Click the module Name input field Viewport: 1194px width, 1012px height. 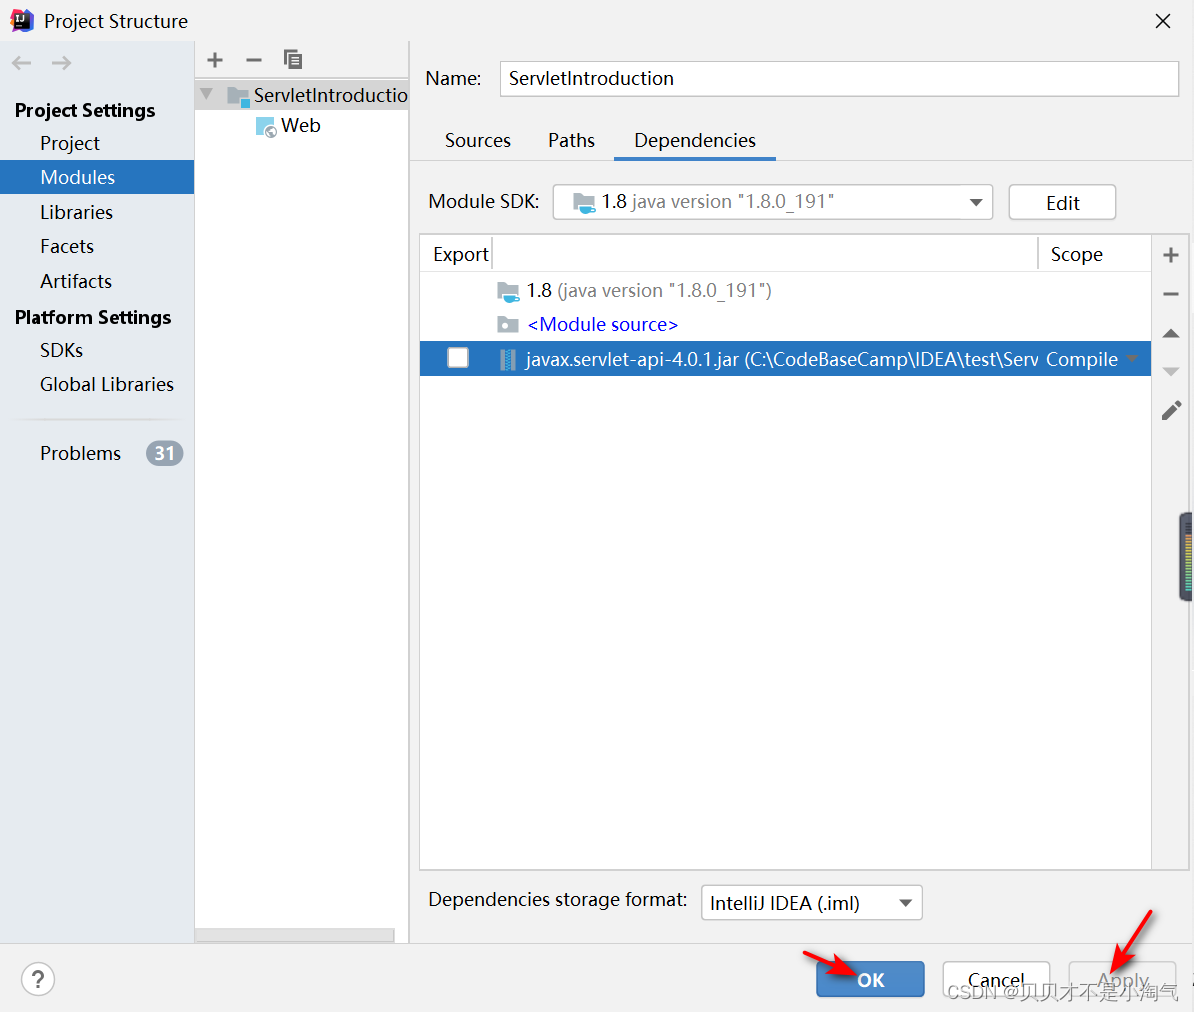click(839, 78)
